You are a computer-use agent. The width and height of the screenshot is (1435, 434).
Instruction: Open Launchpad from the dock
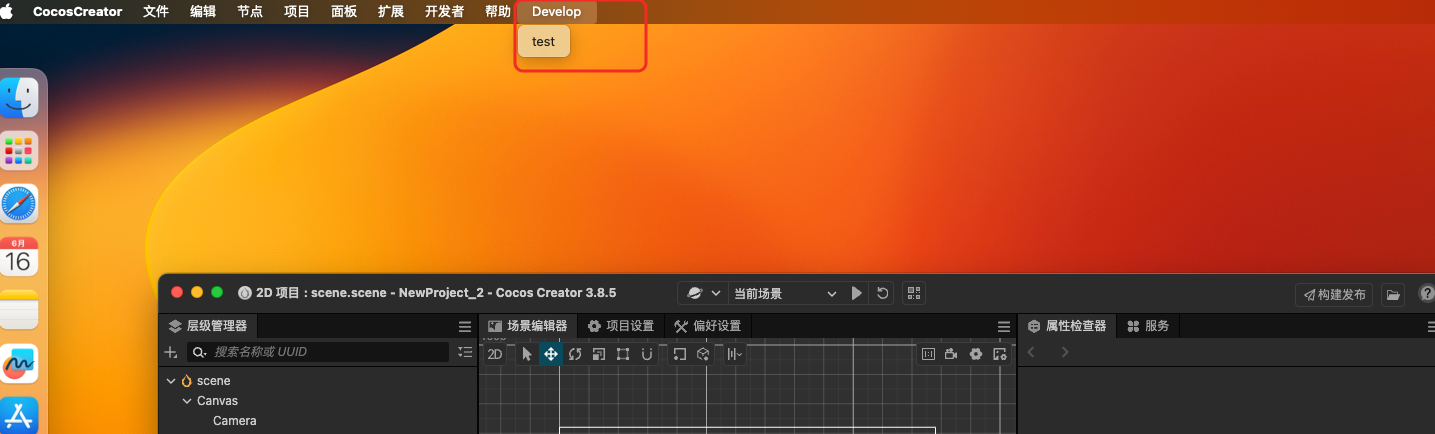[19, 151]
